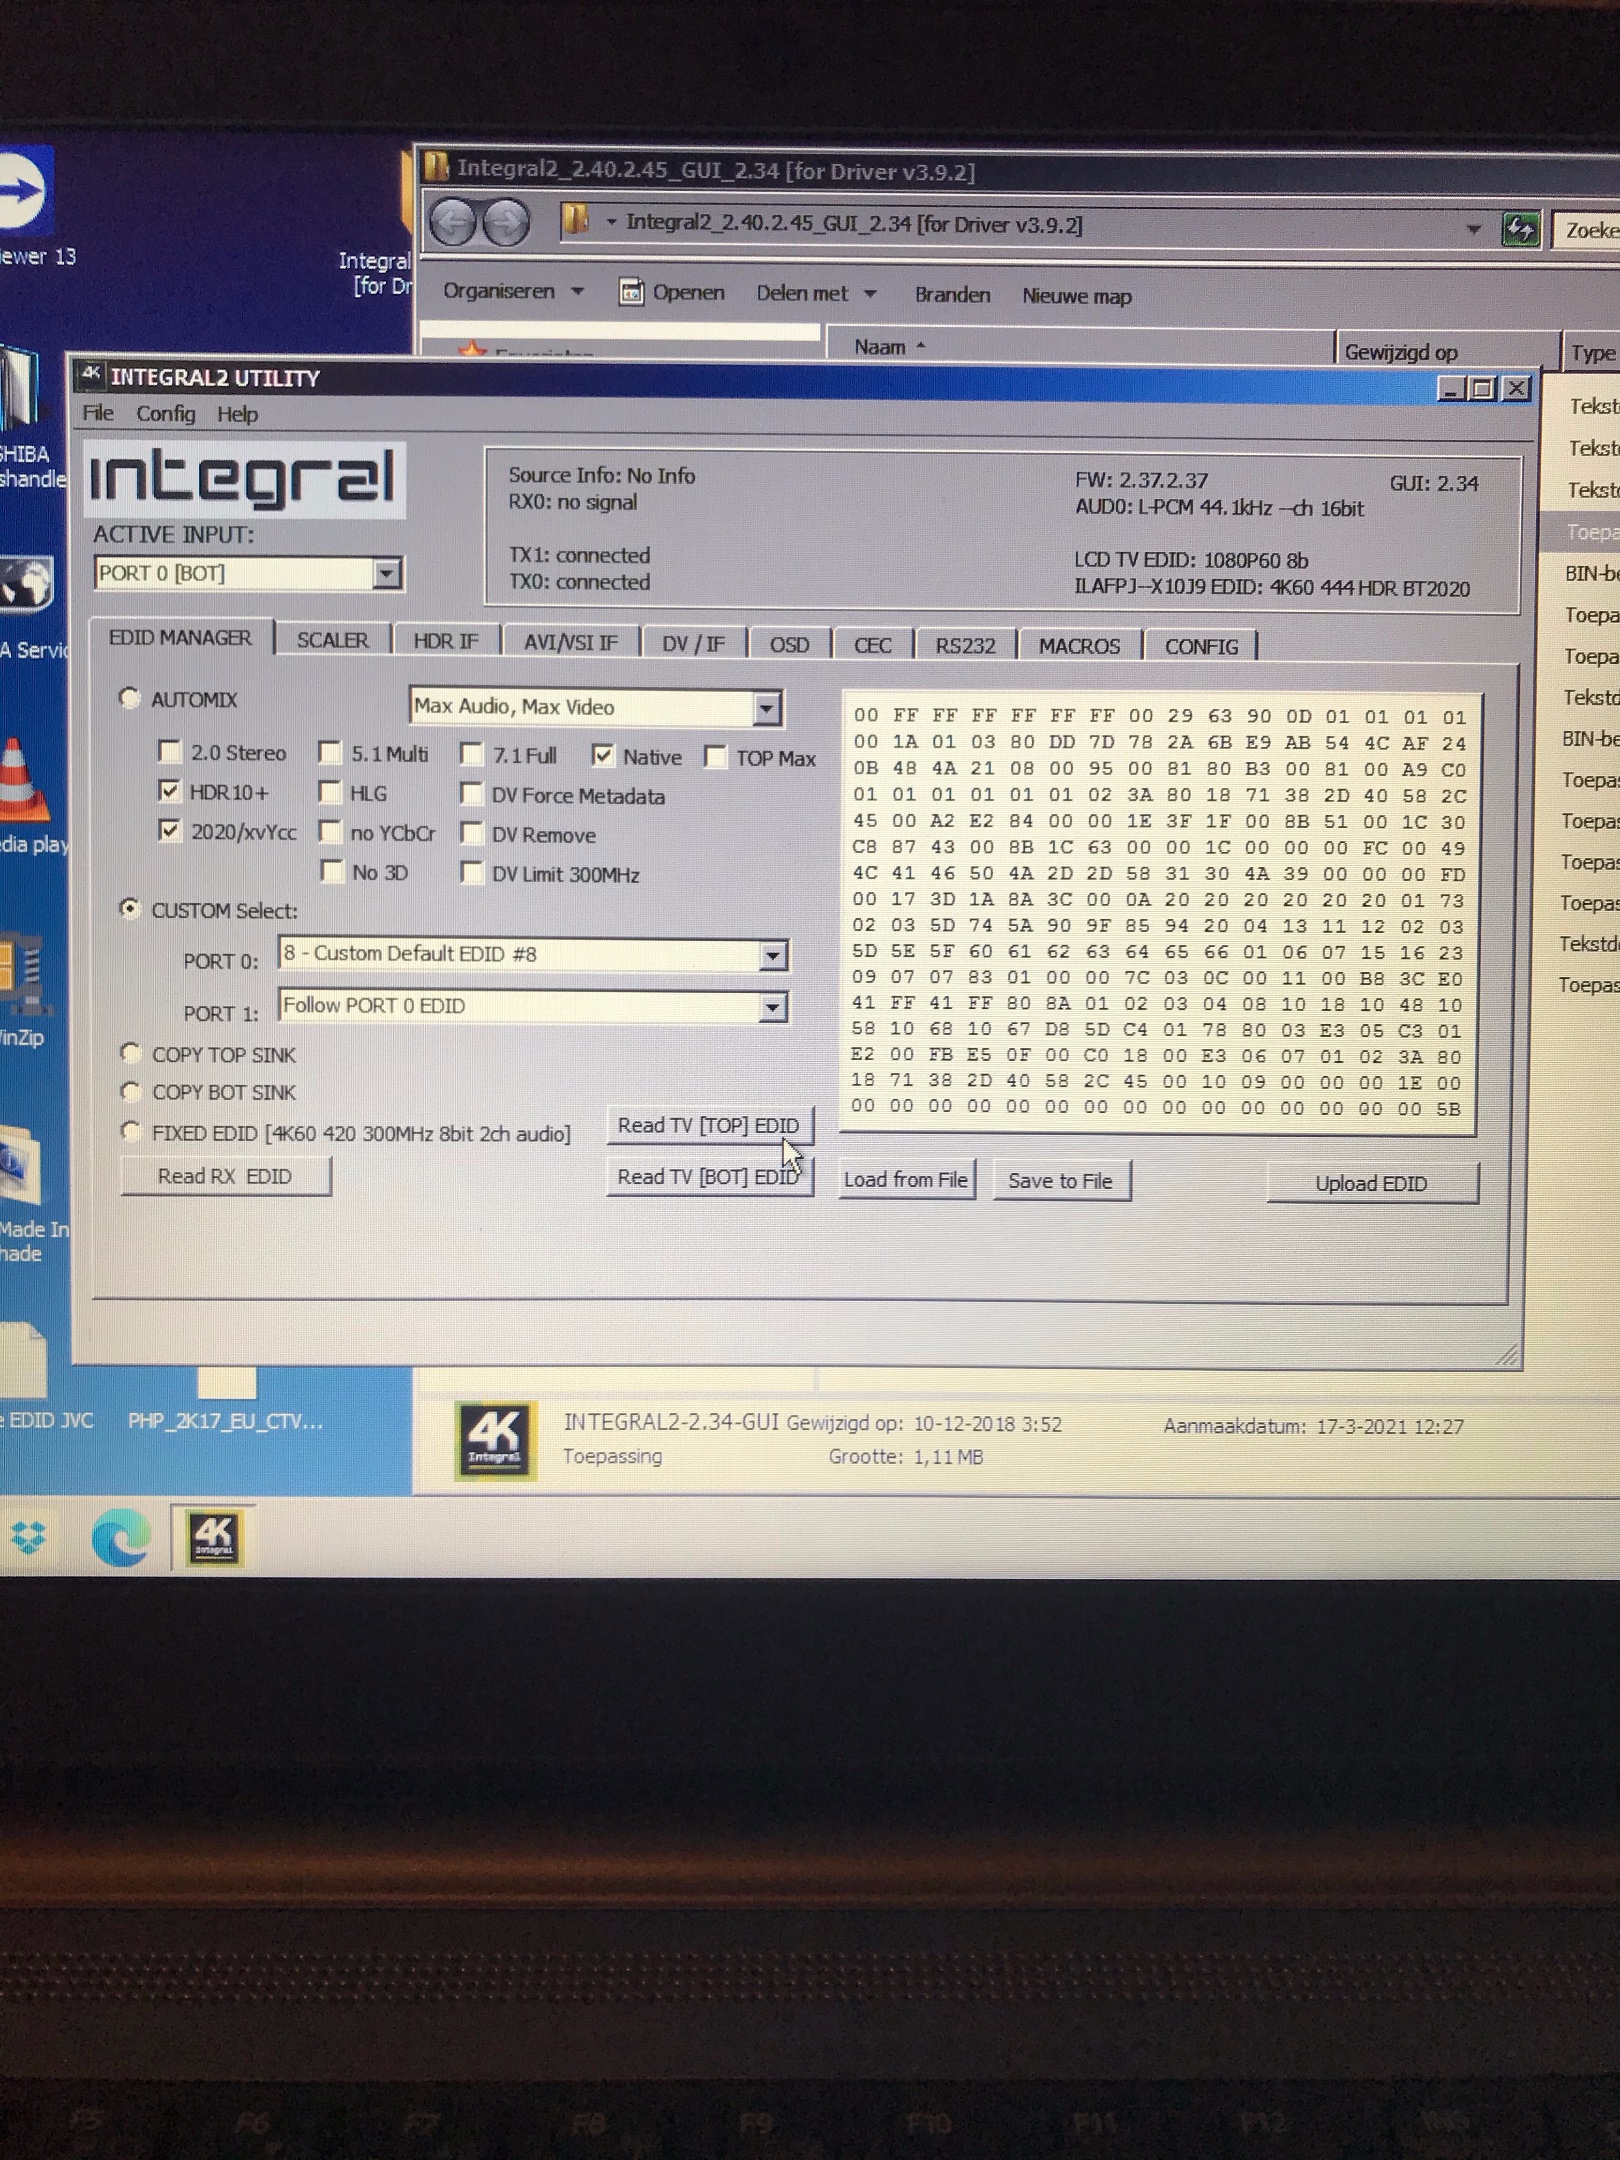Open Delen met dropdown in Explorer
The width and height of the screenshot is (1620, 2160).
coord(816,293)
